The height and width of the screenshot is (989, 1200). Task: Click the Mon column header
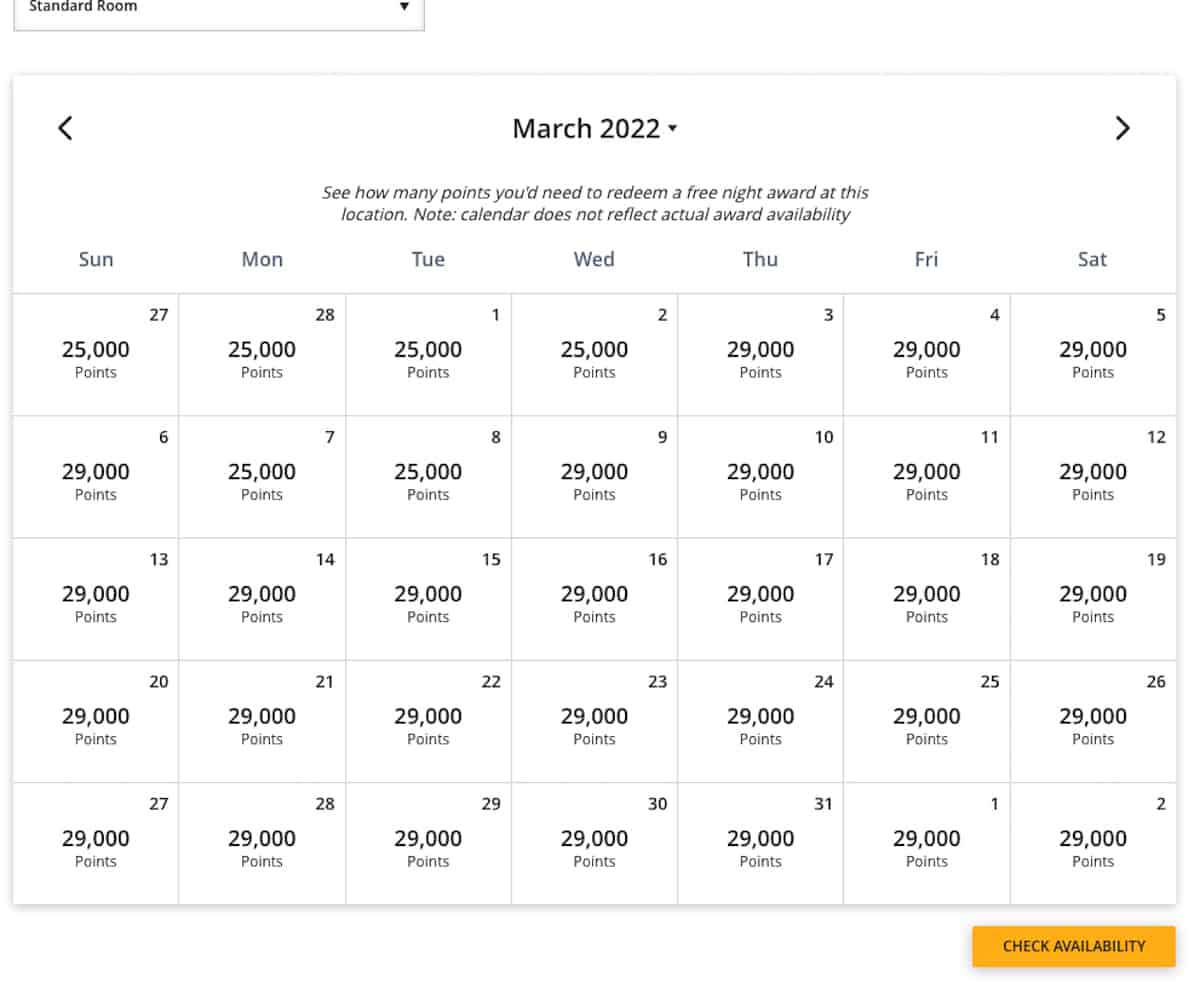262,259
